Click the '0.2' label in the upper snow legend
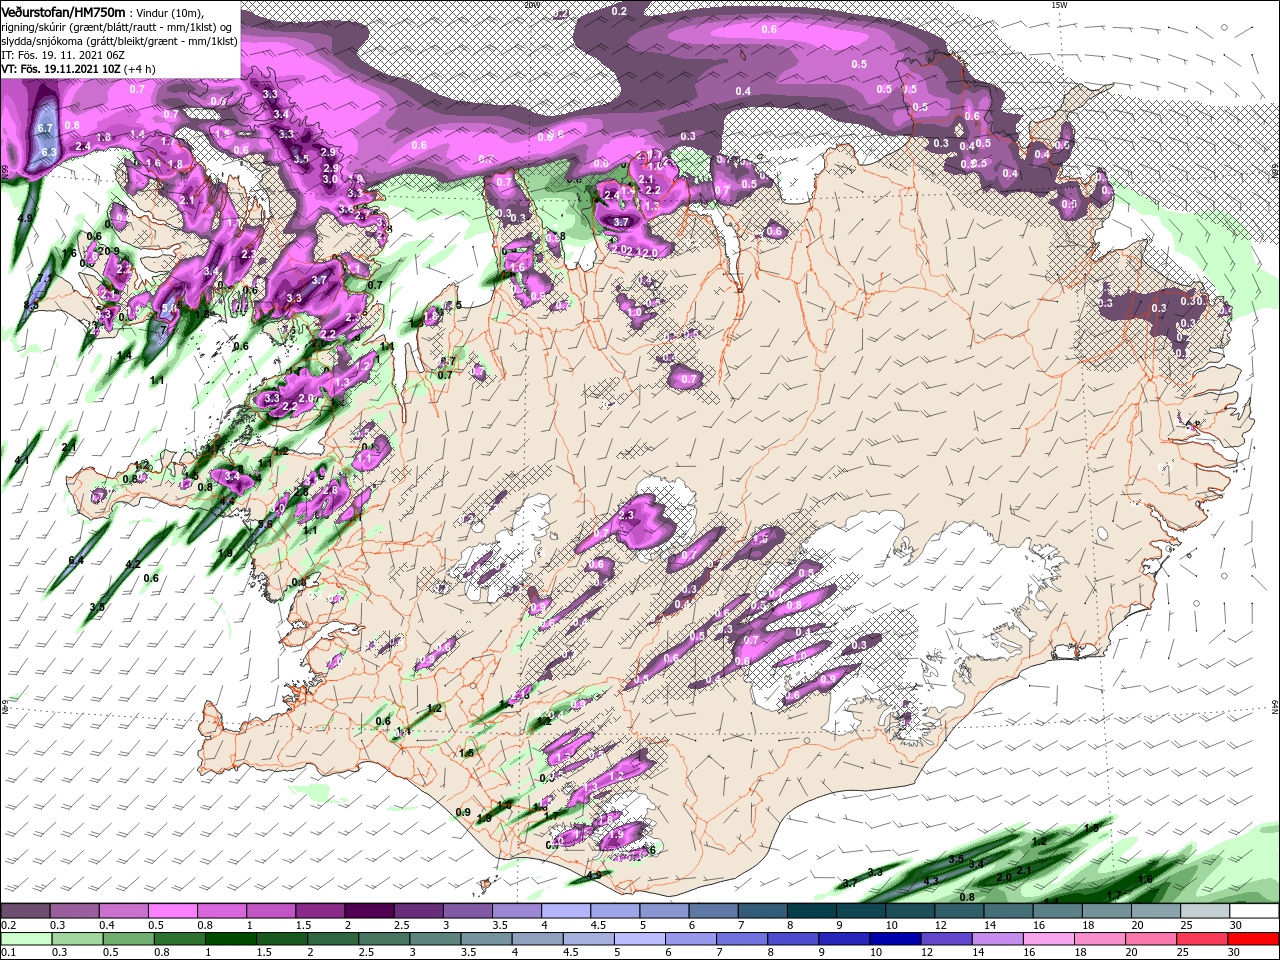The height and width of the screenshot is (960, 1280). pyautogui.click(x=8, y=926)
